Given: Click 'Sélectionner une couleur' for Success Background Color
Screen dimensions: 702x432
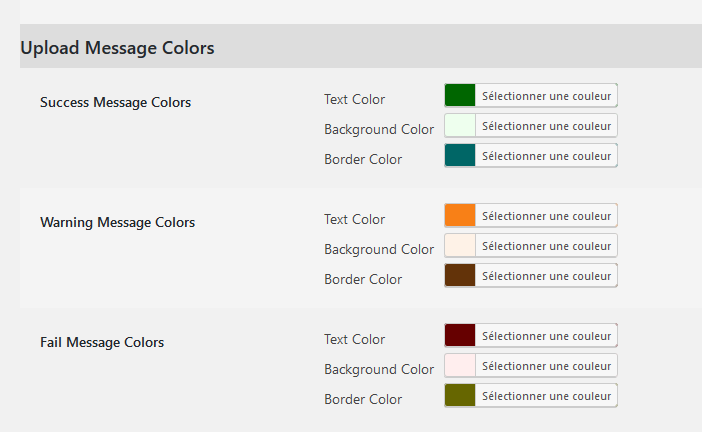Looking at the screenshot, I should click(x=546, y=126).
